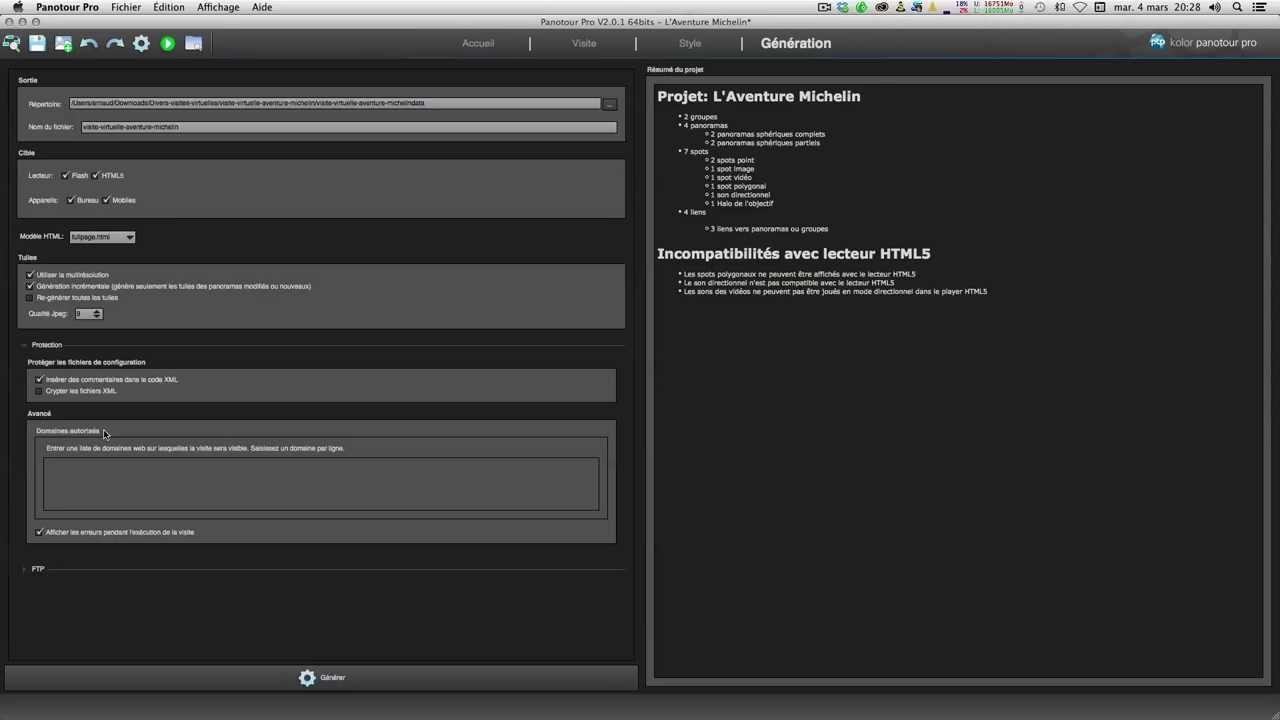This screenshot has height=720, width=1280.
Task: Redo using the toolbar redo arrow
Action: coord(115,43)
